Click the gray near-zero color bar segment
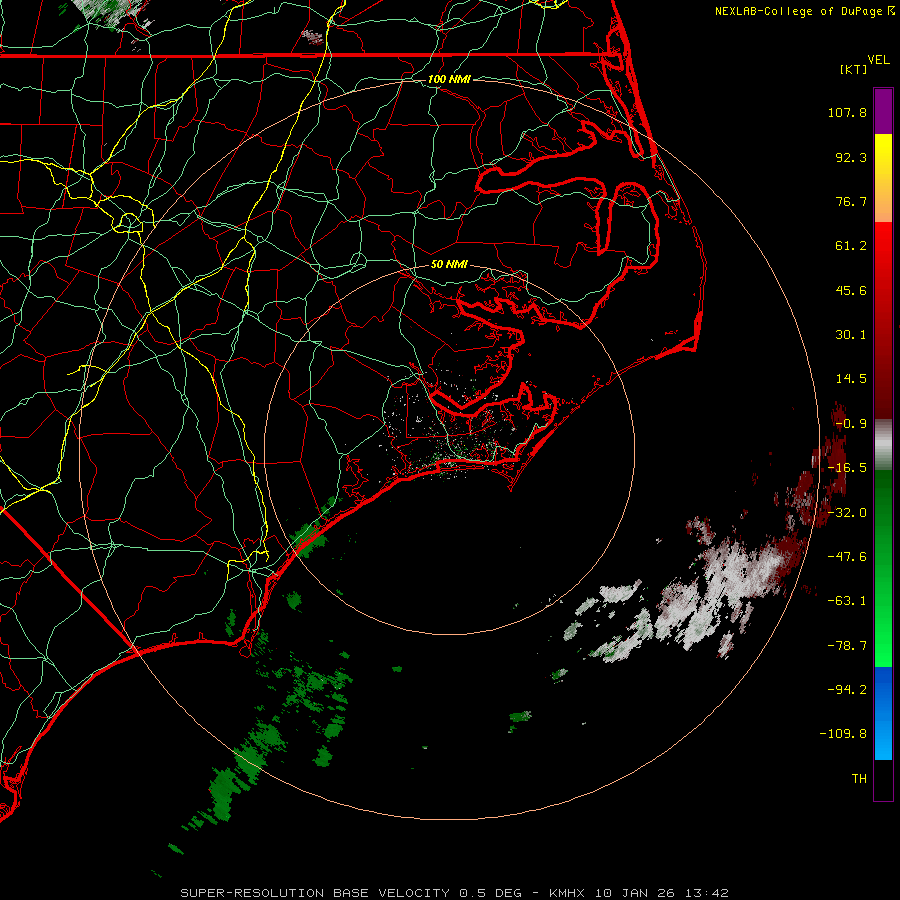This screenshot has width=900, height=900. click(883, 443)
